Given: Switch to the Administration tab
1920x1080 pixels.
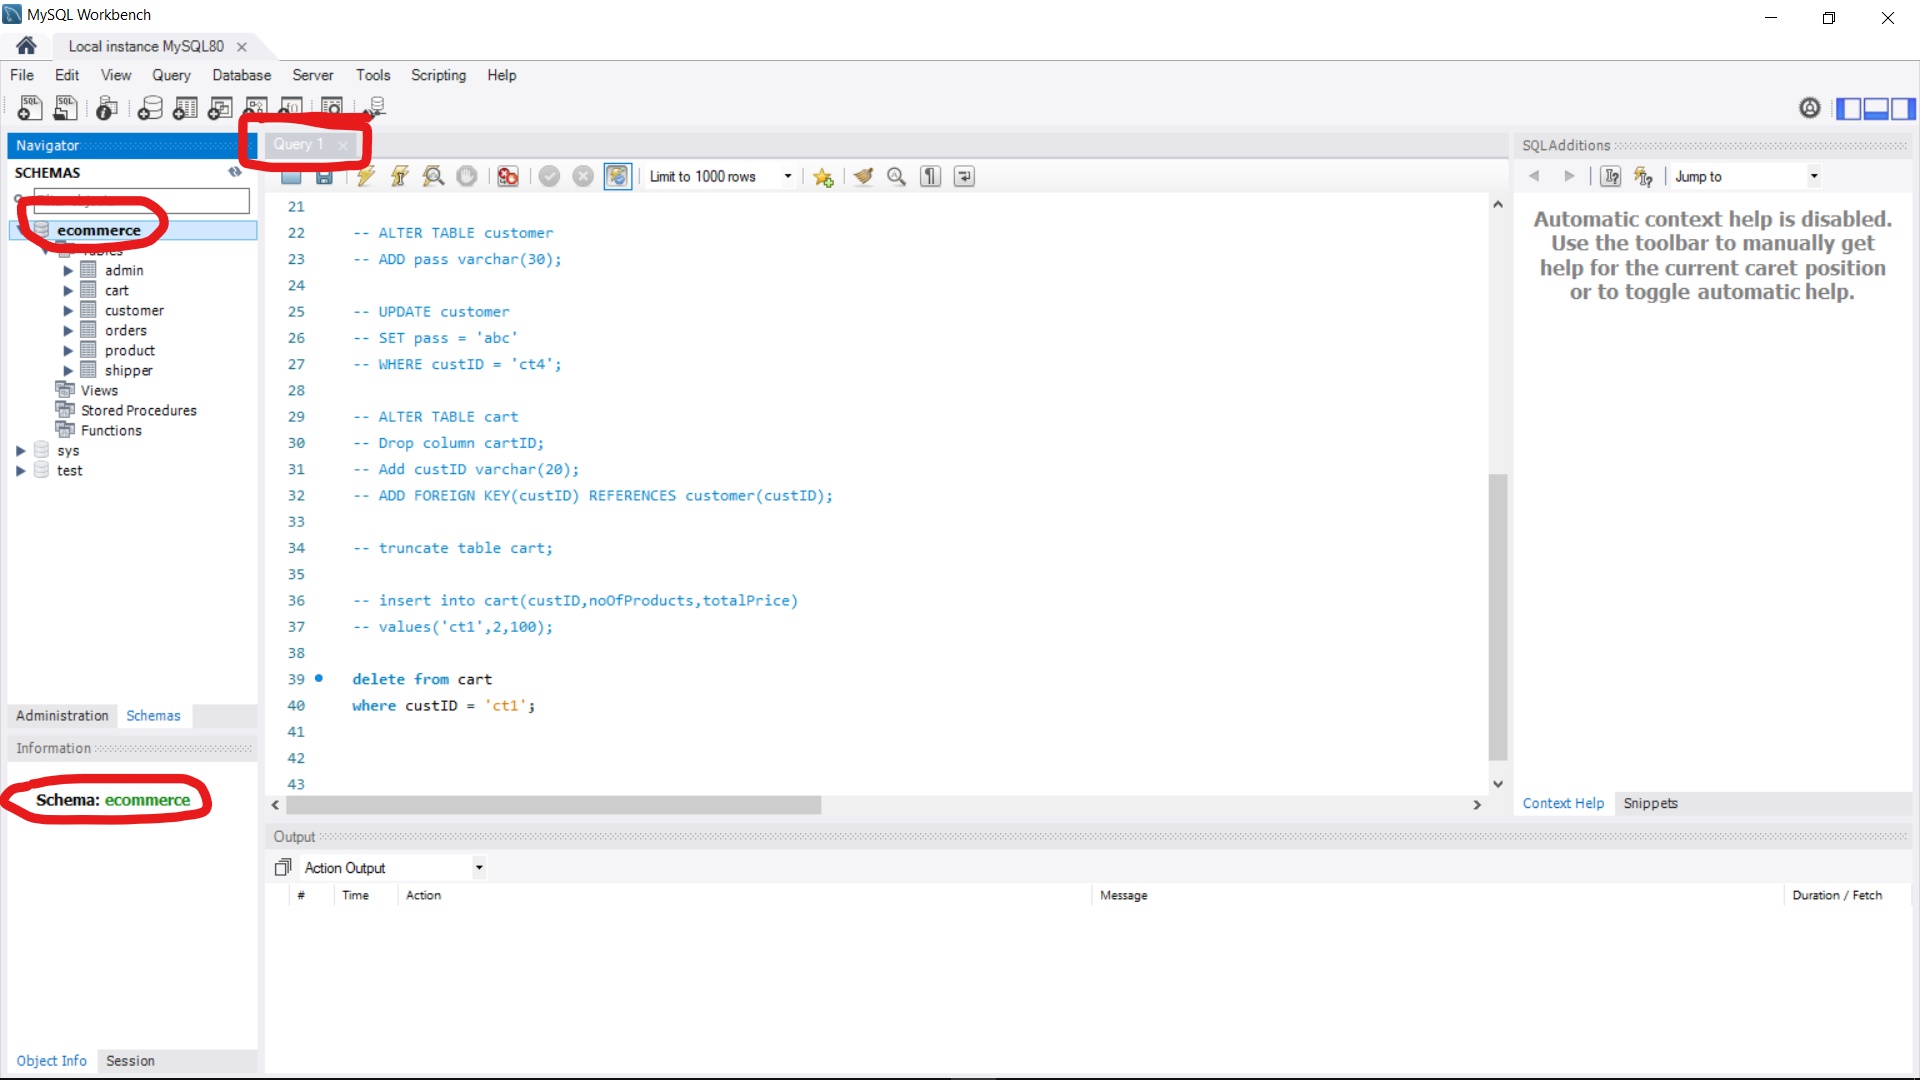Looking at the screenshot, I should [x=62, y=716].
